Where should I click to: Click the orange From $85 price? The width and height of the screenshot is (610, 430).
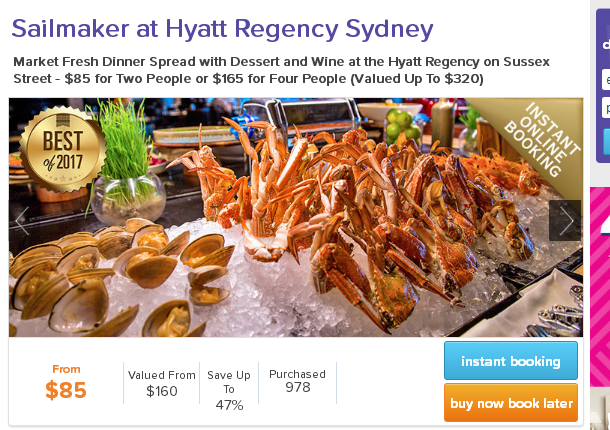[66, 383]
